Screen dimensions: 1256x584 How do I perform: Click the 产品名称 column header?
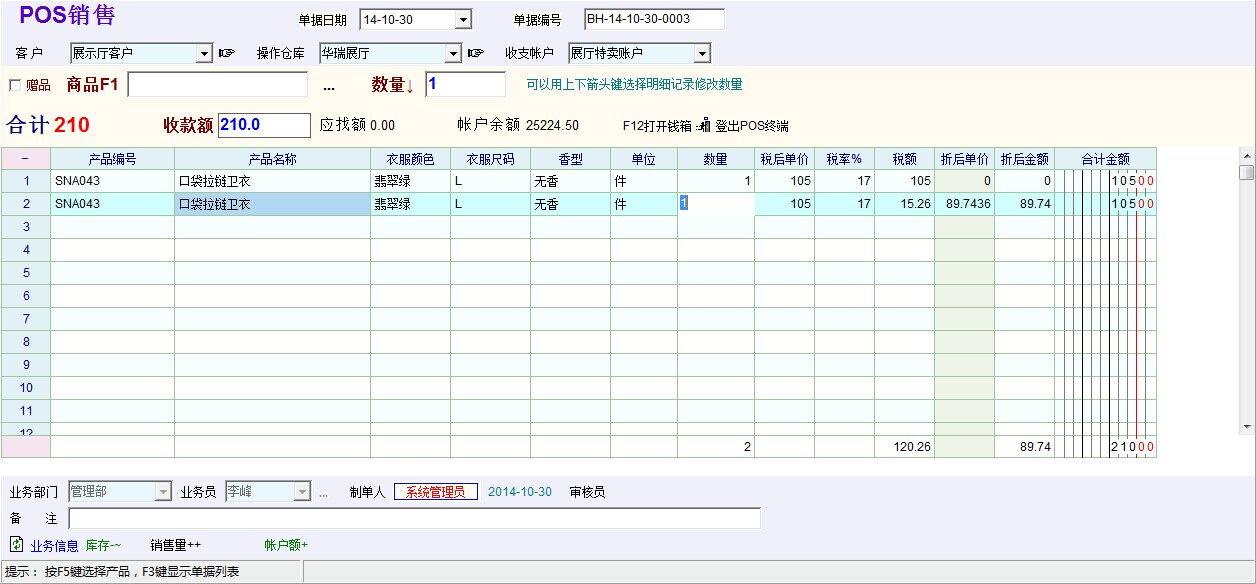pos(272,159)
